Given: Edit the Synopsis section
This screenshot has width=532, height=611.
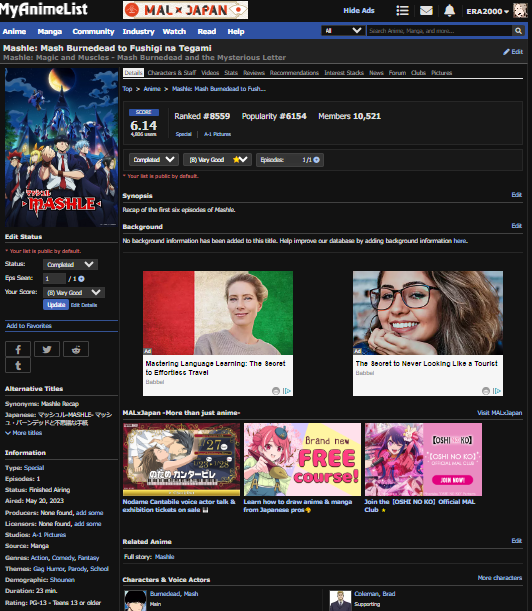Looking at the screenshot, I should 516,194.
